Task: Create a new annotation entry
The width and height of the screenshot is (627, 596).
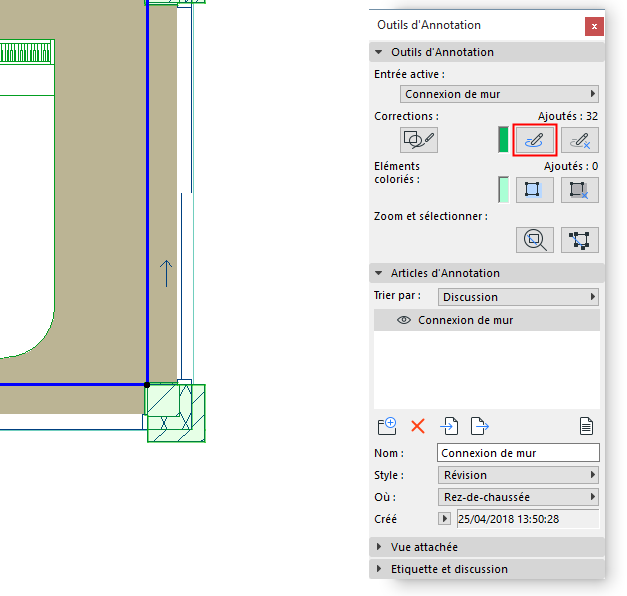Action: click(x=387, y=426)
